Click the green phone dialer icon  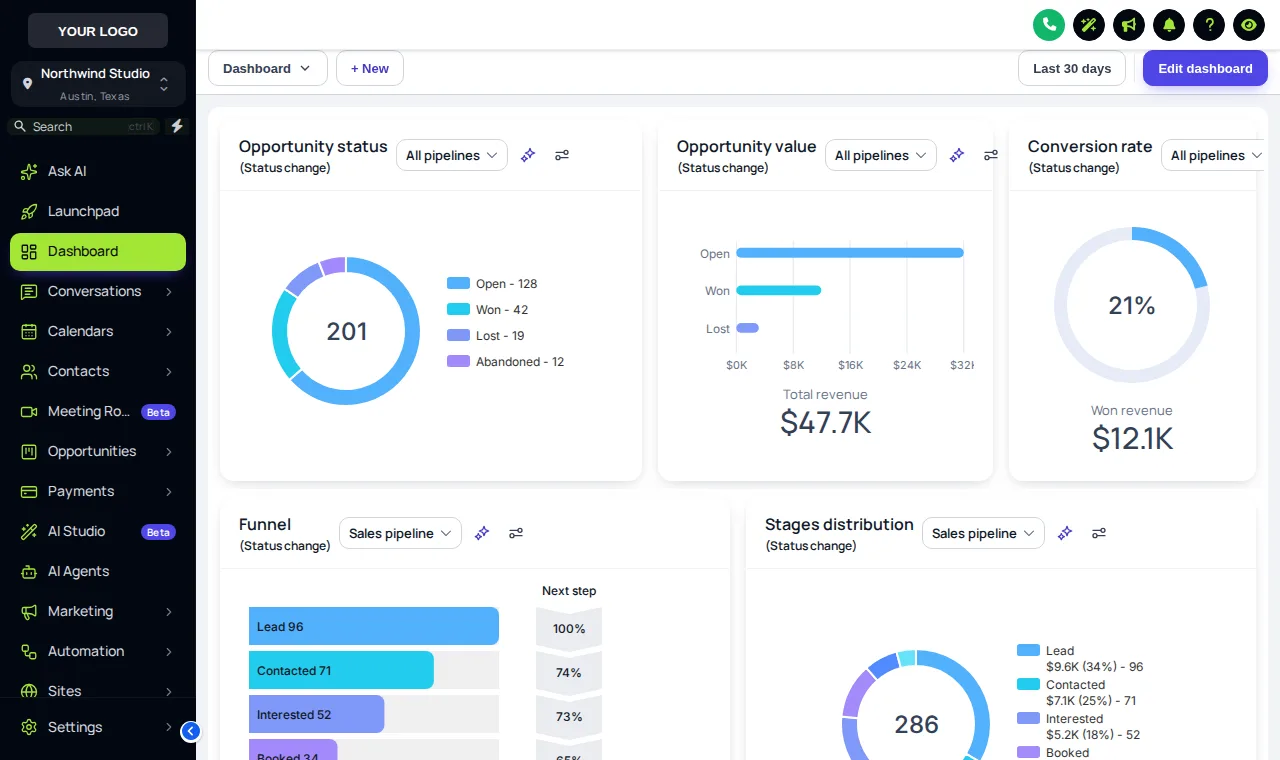tap(1049, 25)
